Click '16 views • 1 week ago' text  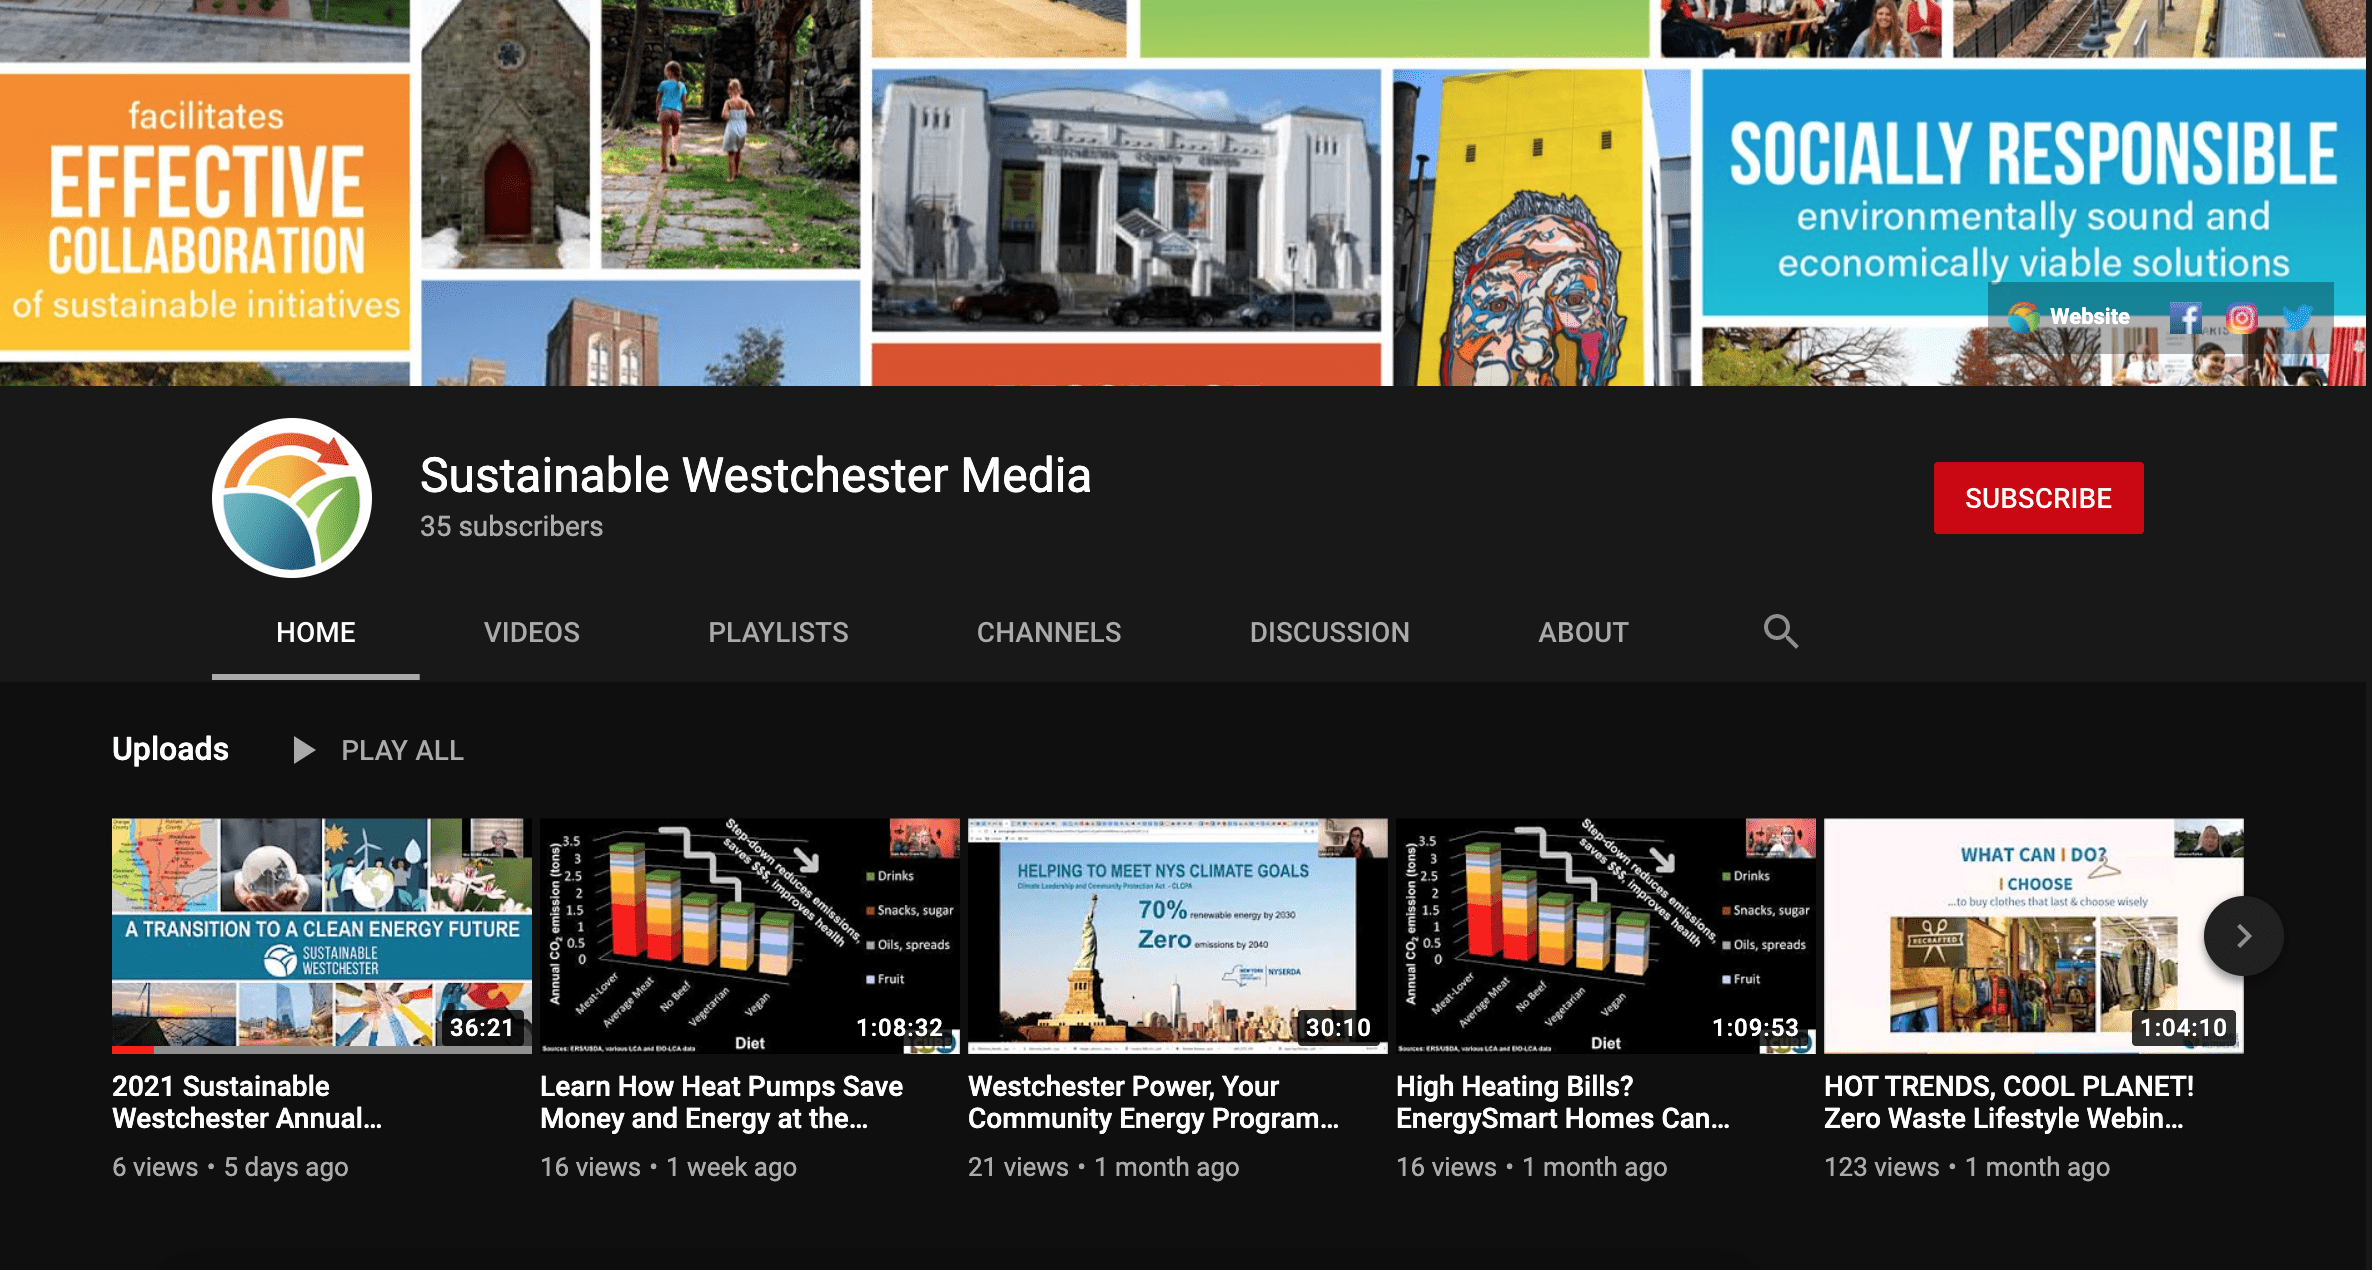(668, 1167)
